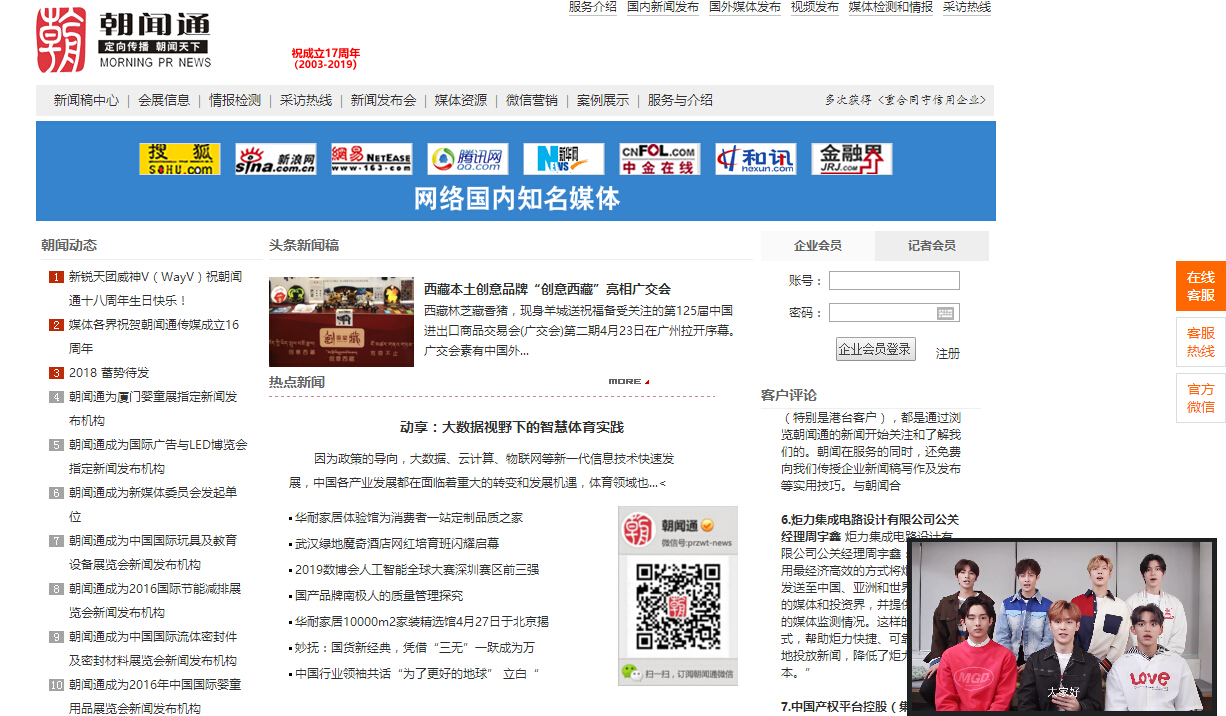Click the CNFOL media logo

(659, 159)
